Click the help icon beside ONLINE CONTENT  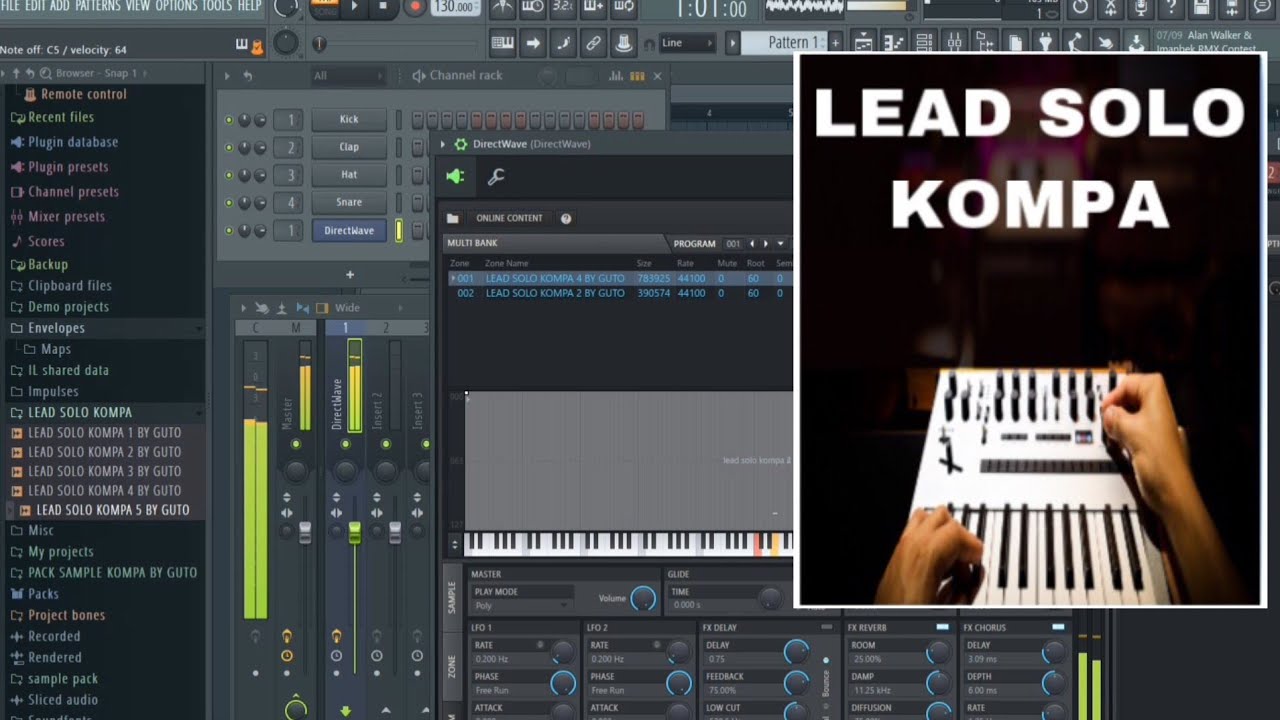(x=566, y=218)
